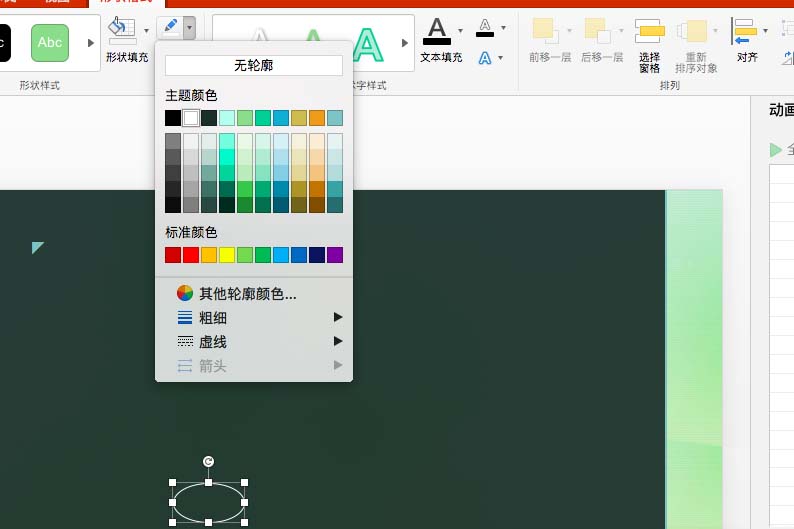Select standard dark blue color swatch
This screenshot has width=794, height=529.
click(x=317, y=255)
